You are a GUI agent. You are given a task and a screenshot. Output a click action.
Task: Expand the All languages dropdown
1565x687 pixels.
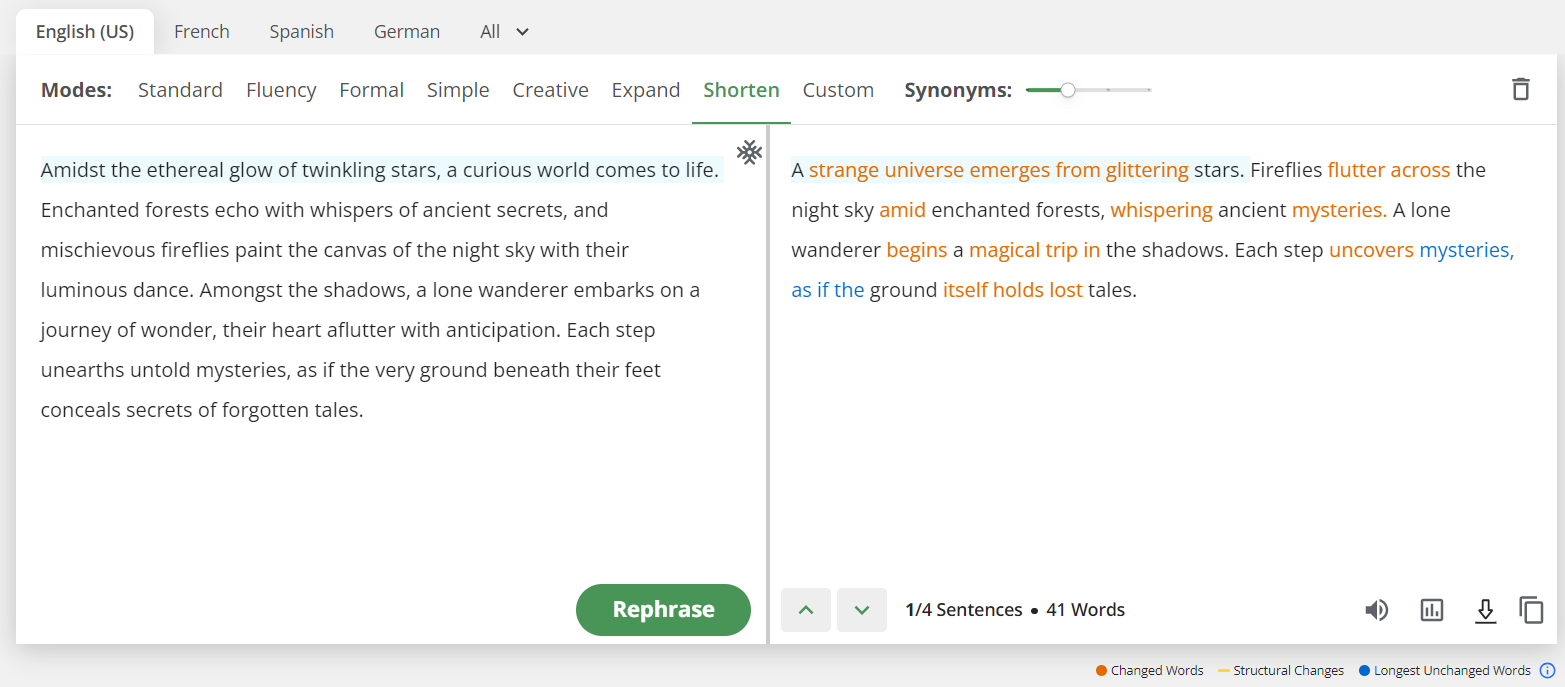click(504, 32)
